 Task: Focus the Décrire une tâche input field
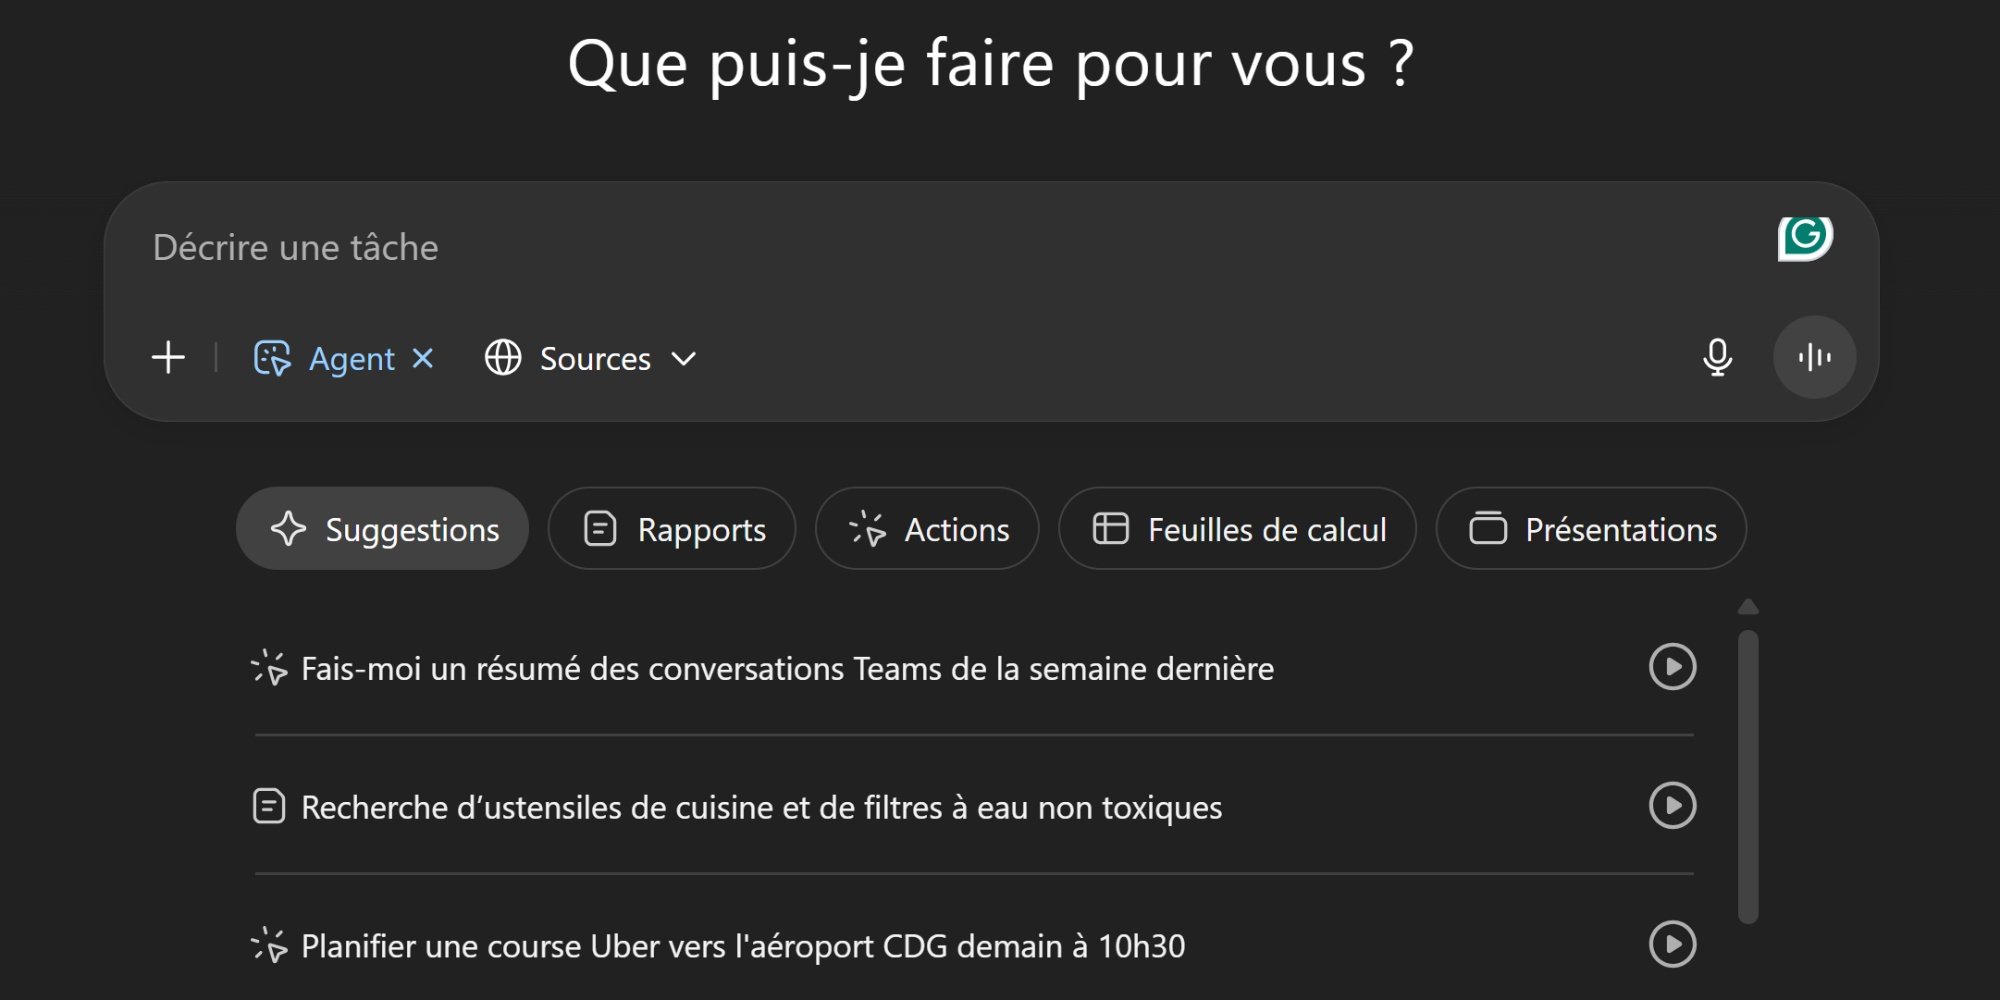(900, 248)
